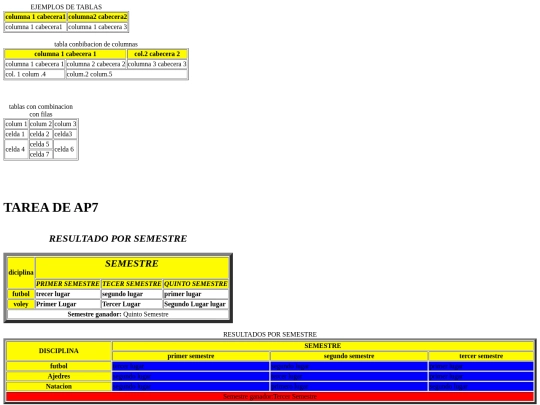
Task: Click yellow cell 'diciplina'
Action: click(21, 273)
